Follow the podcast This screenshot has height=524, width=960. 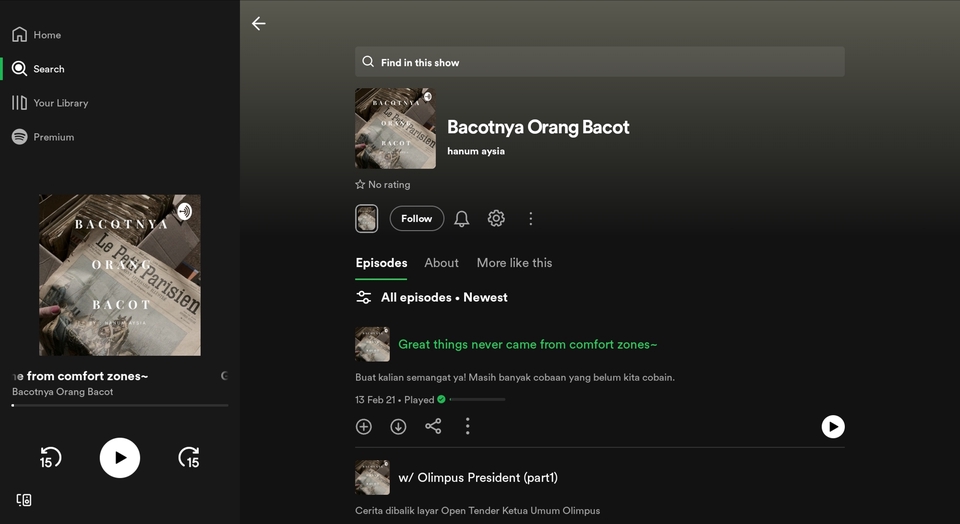coord(417,219)
